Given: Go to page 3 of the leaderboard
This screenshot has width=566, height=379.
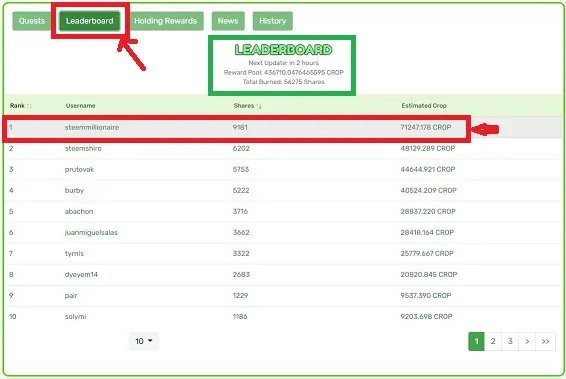Looking at the screenshot, I should click(x=510, y=341).
